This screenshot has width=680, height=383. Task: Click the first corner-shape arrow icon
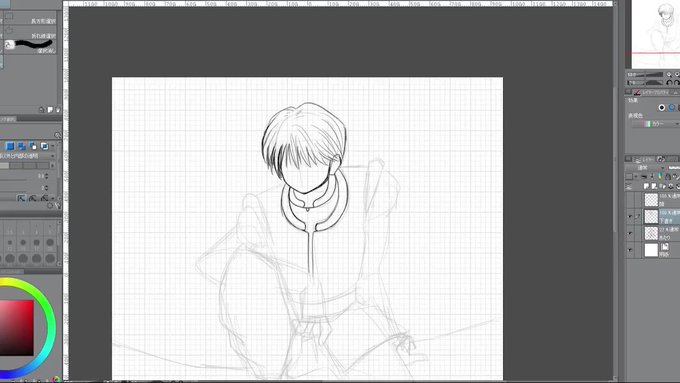(21, 198)
